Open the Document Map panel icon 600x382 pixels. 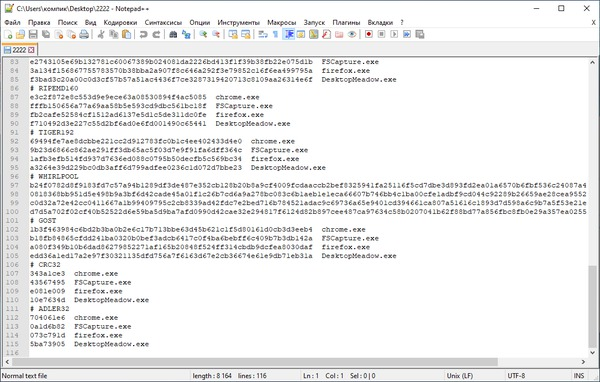[313, 34]
